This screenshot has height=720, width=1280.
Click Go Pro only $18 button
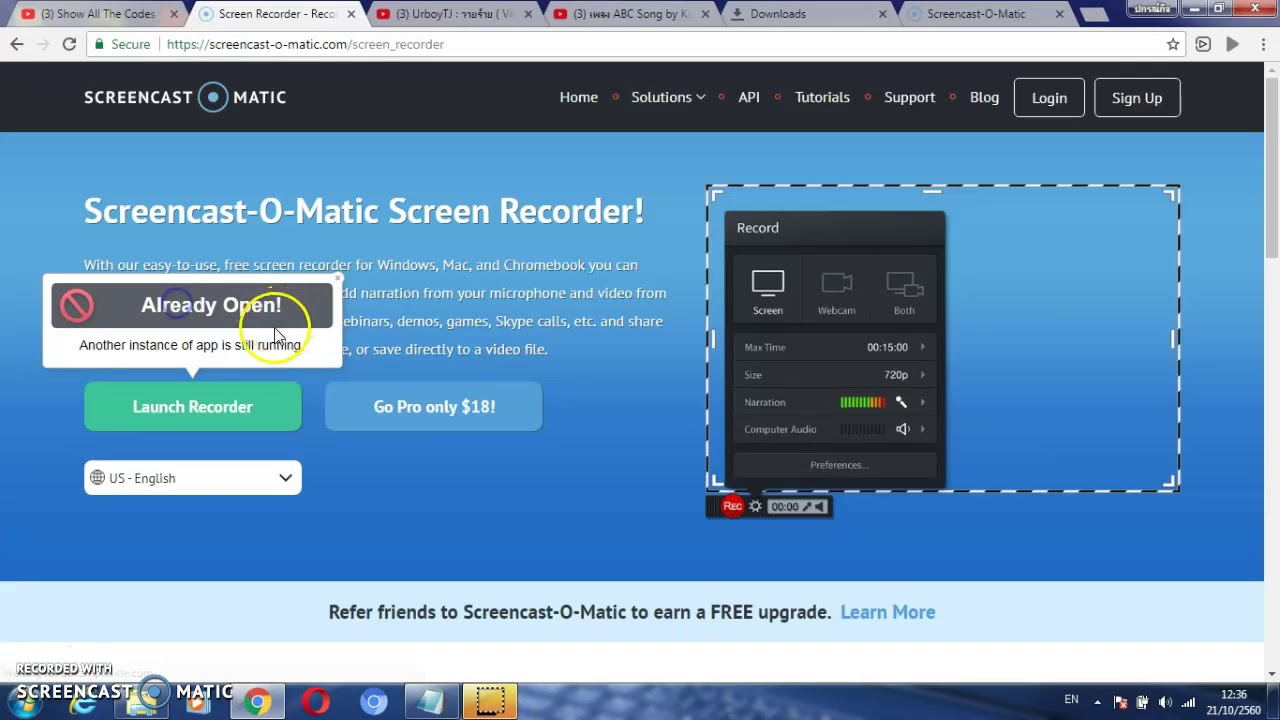[x=434, y=407]
